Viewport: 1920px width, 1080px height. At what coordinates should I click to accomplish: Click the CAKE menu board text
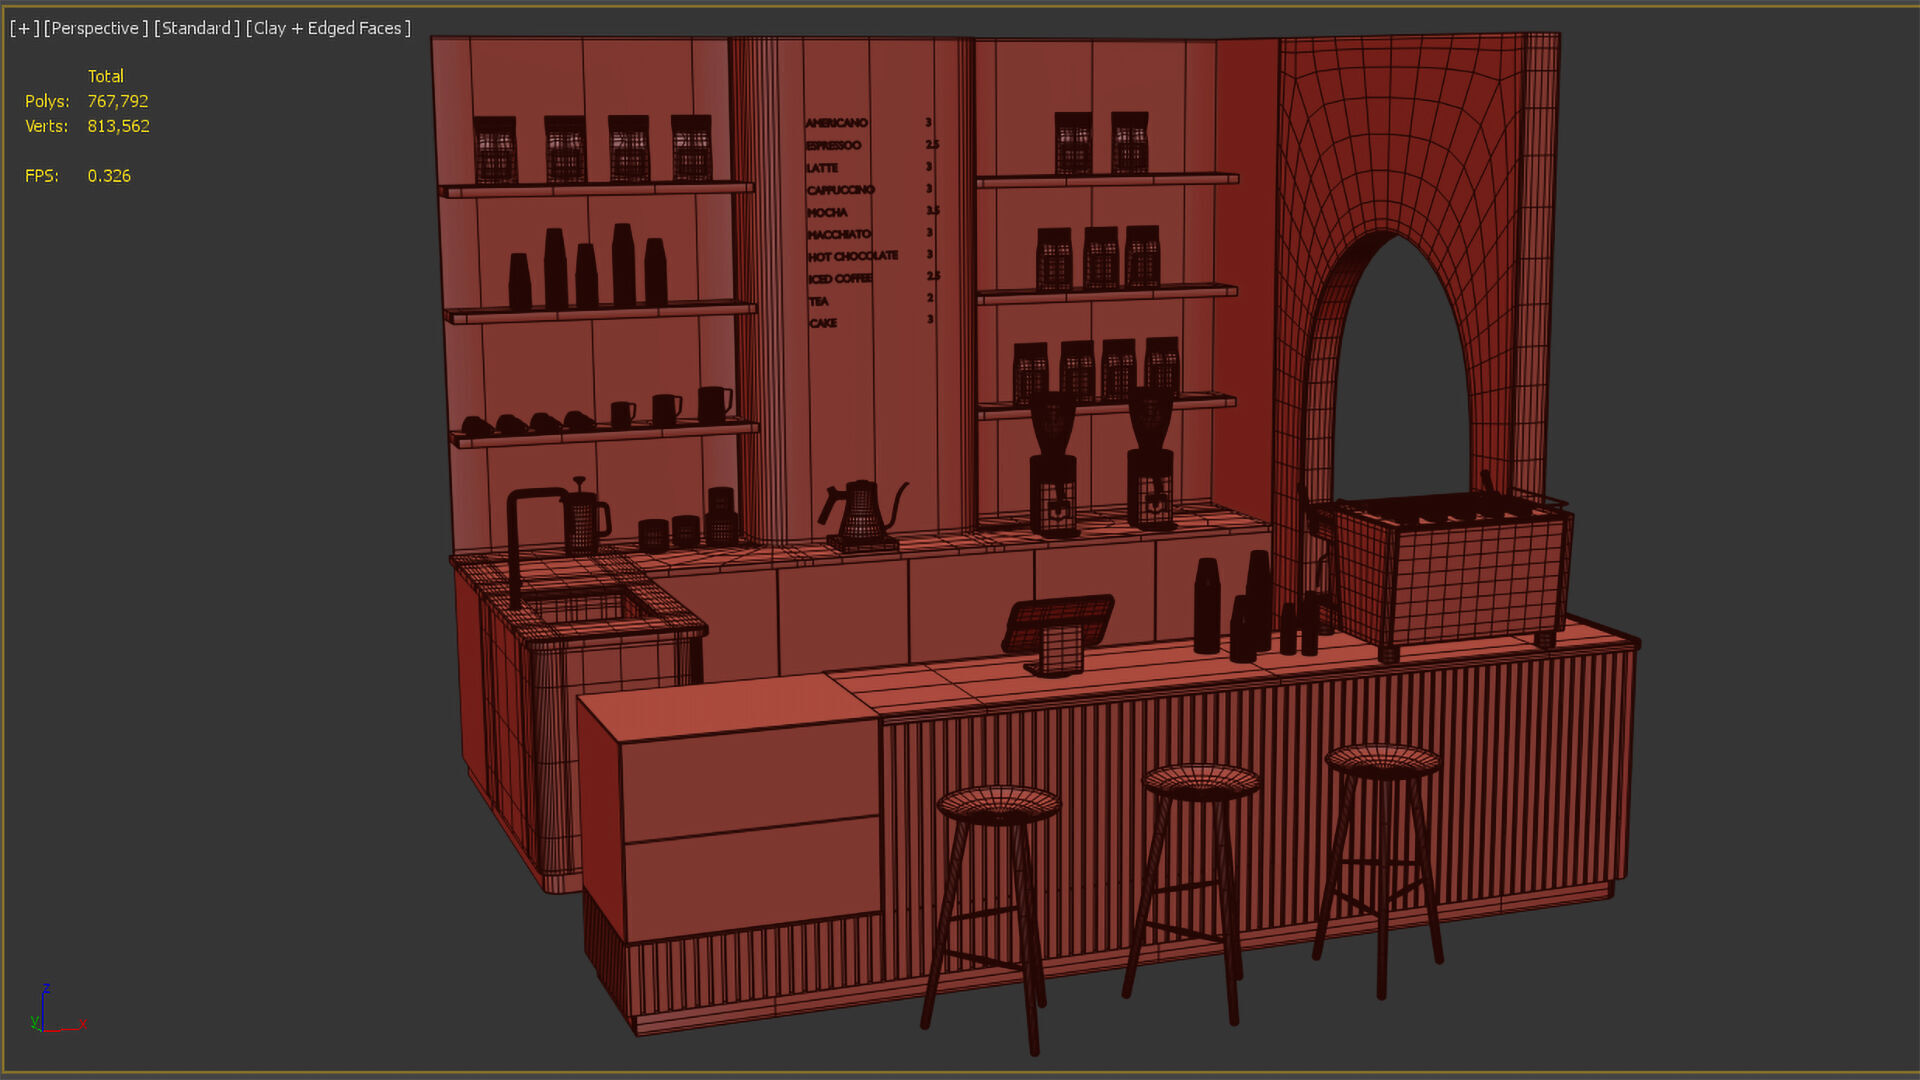(x=823, y=323)
